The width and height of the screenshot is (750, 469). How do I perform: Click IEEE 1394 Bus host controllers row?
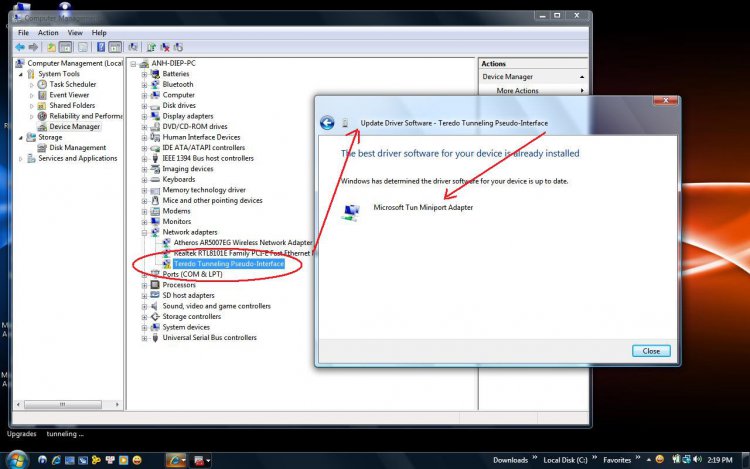208,158
